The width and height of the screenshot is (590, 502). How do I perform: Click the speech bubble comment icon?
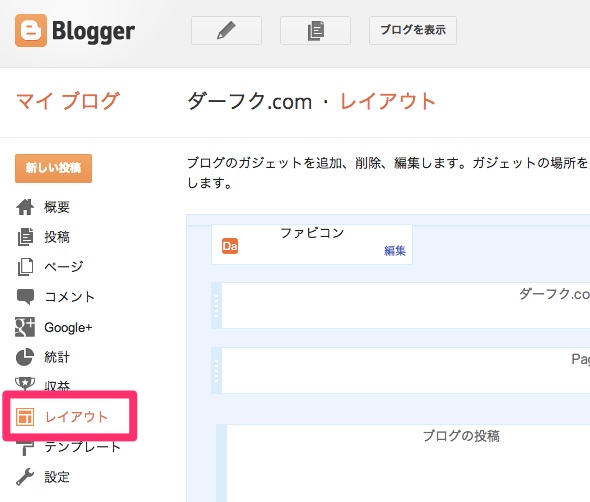coord(25,297)
